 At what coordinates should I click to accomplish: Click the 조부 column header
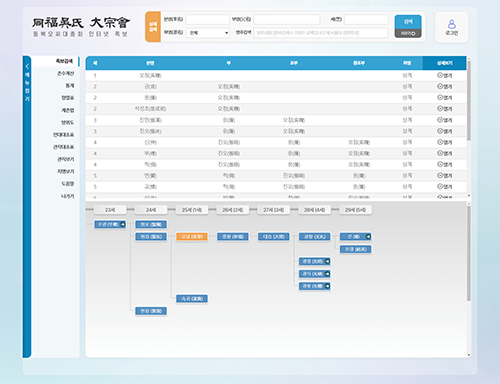point(294,63)
